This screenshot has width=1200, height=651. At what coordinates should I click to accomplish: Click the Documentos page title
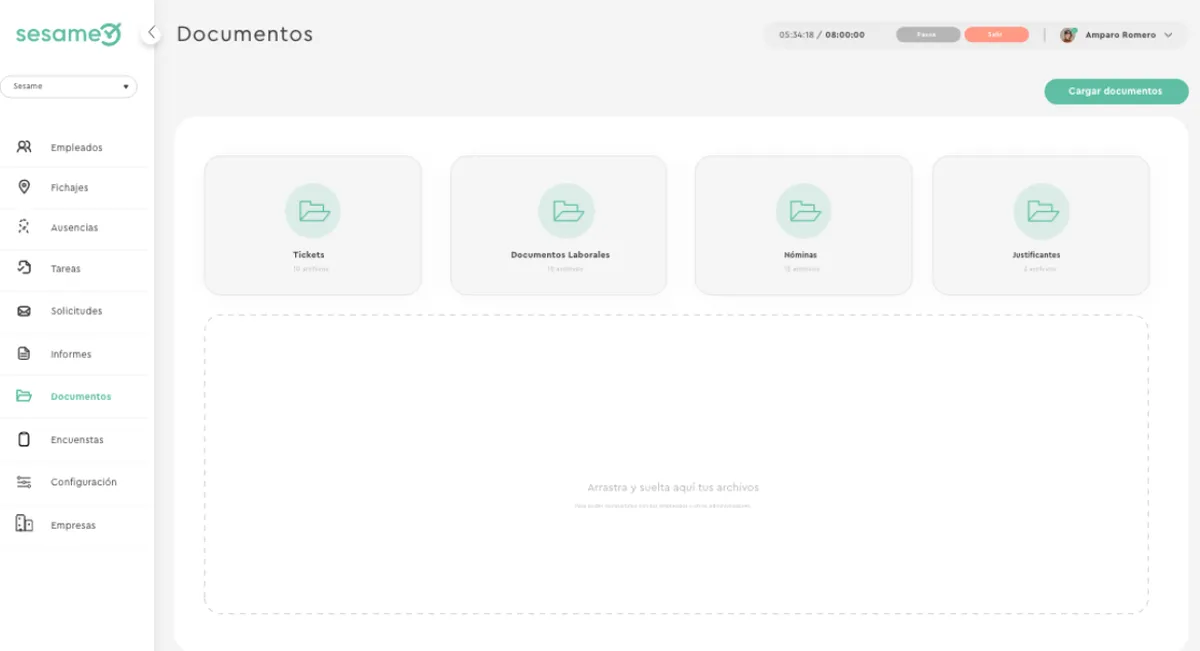[244, 34]
